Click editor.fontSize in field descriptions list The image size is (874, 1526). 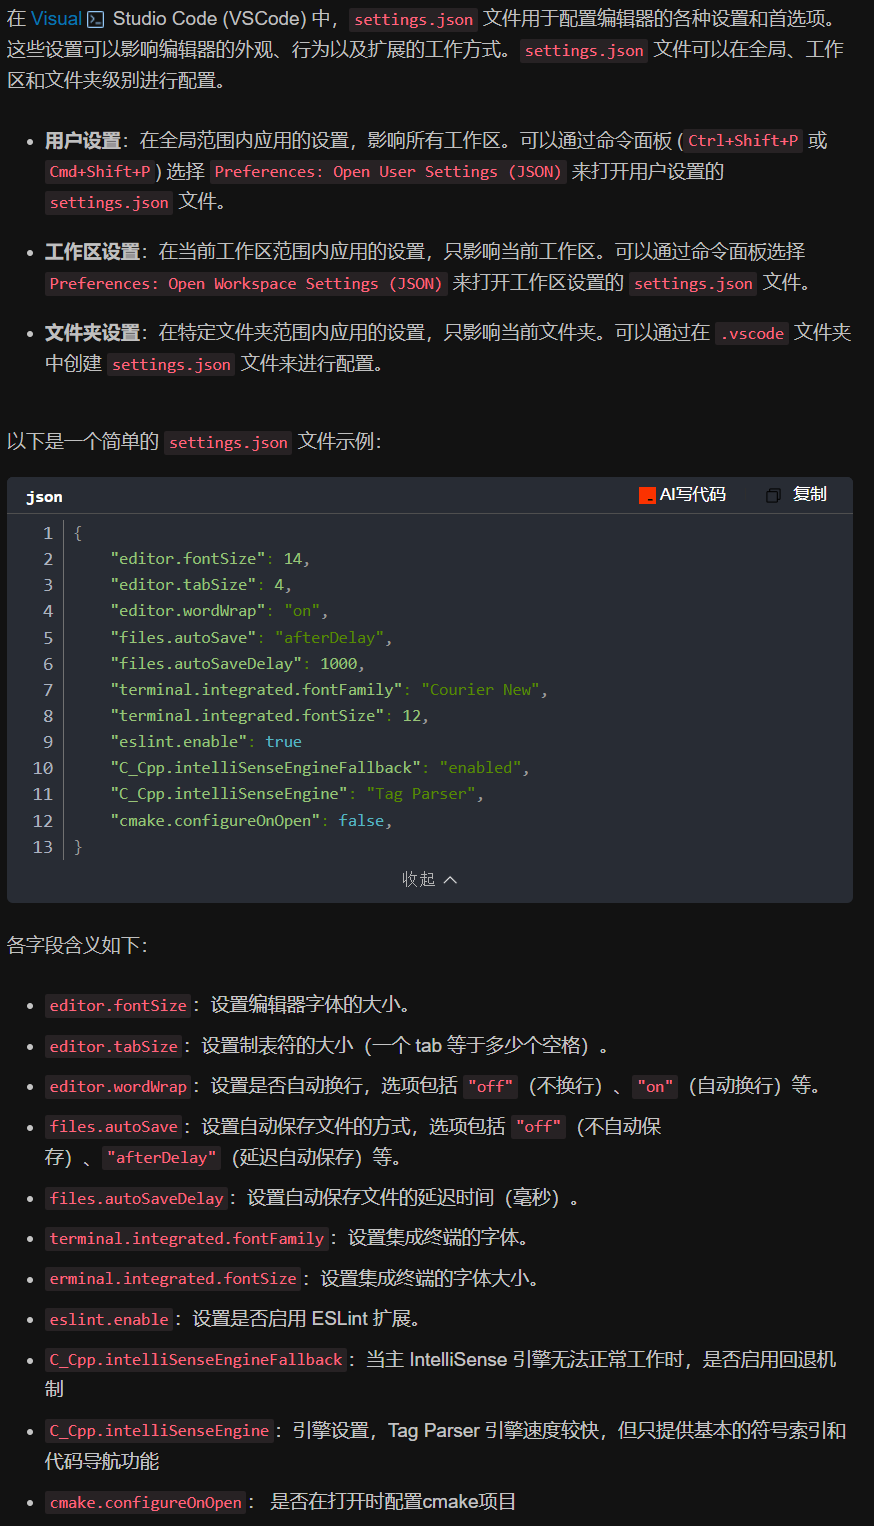[x=119, y=1006]
